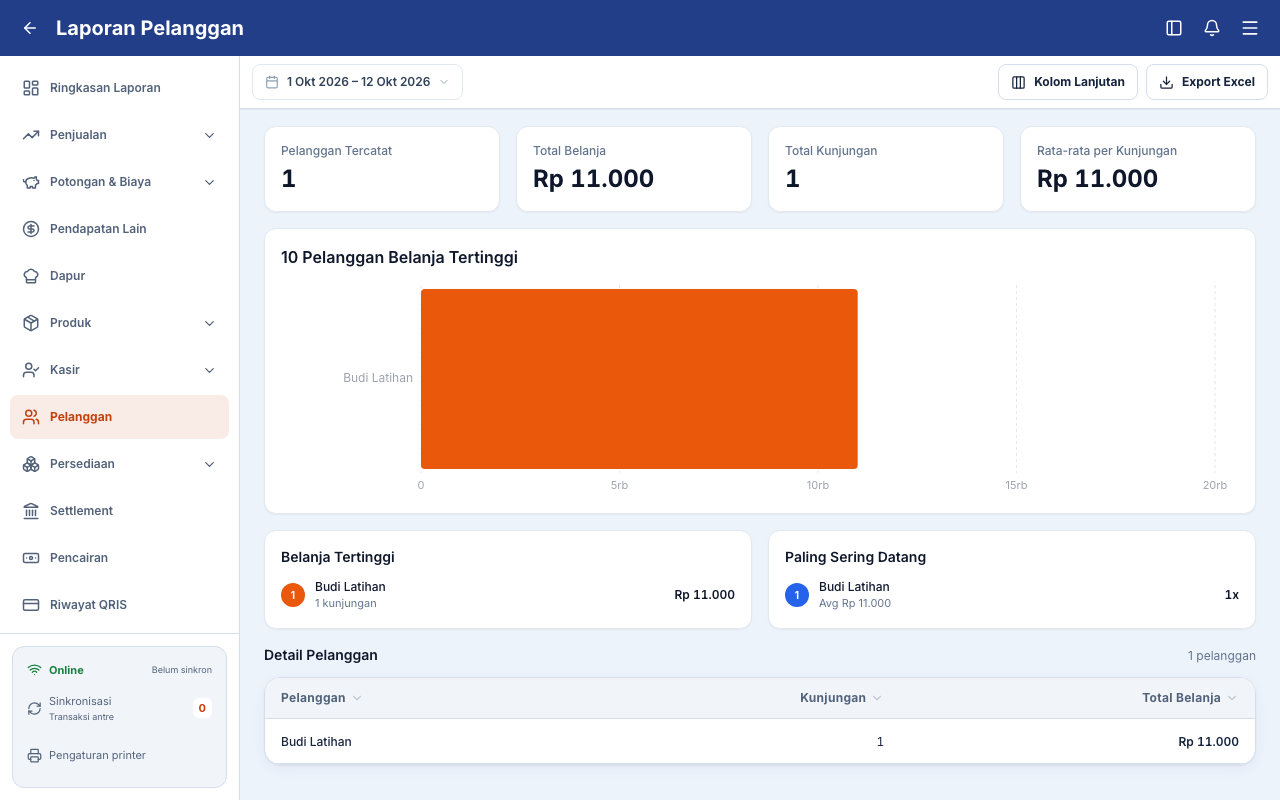Open the hamburger menu

1250,28
